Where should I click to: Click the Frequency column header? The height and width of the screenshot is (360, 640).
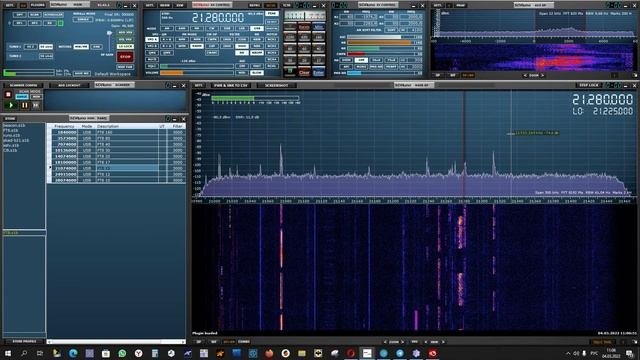click(64, 127)
